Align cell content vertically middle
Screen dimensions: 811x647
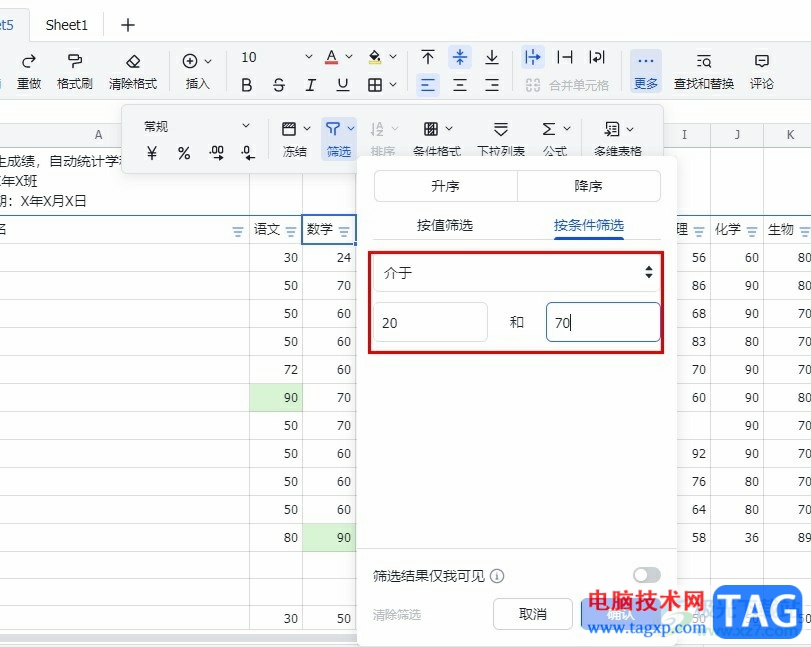click(460, 57)
